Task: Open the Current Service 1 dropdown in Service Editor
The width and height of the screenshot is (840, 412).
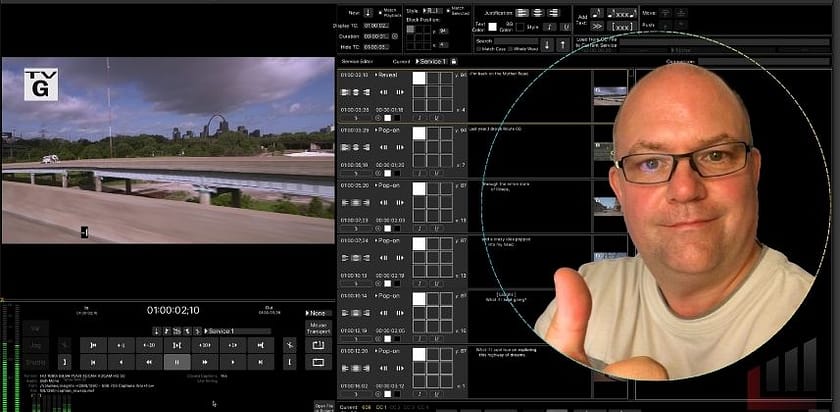Action: click(x=431, y=62)
